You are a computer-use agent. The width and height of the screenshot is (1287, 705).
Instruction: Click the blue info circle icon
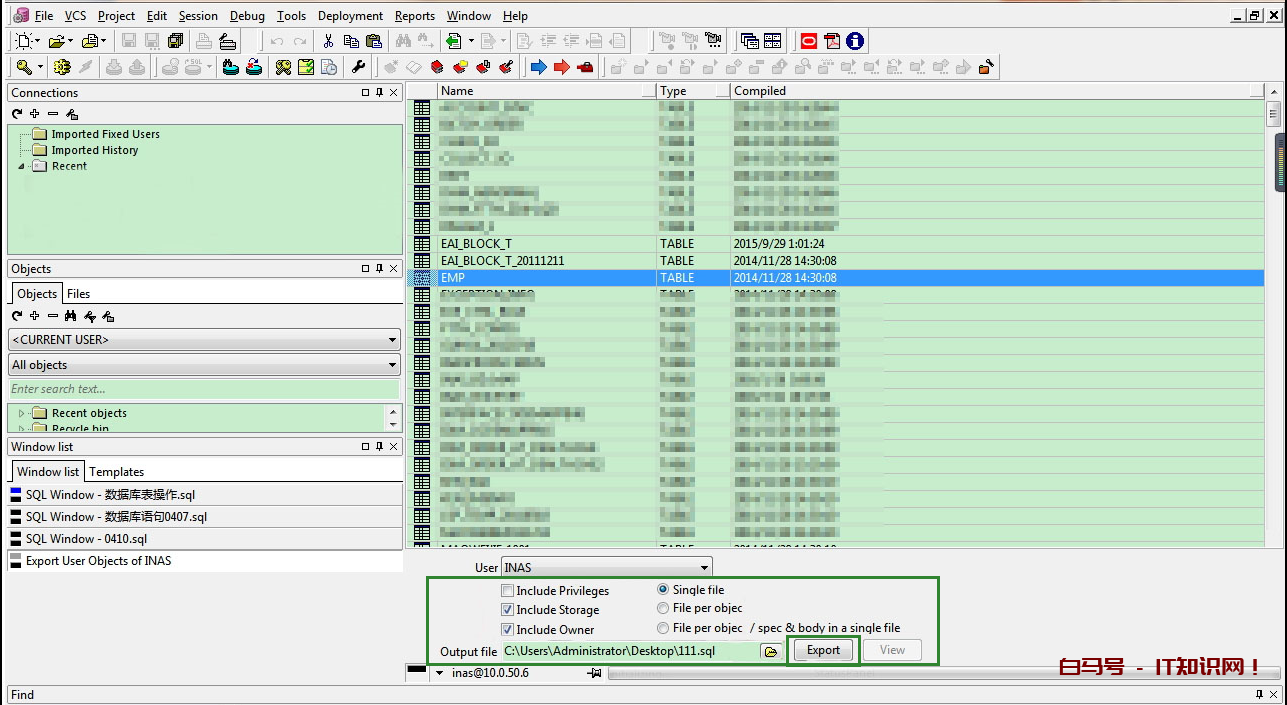pyautogui.click(x=855, y=41)
